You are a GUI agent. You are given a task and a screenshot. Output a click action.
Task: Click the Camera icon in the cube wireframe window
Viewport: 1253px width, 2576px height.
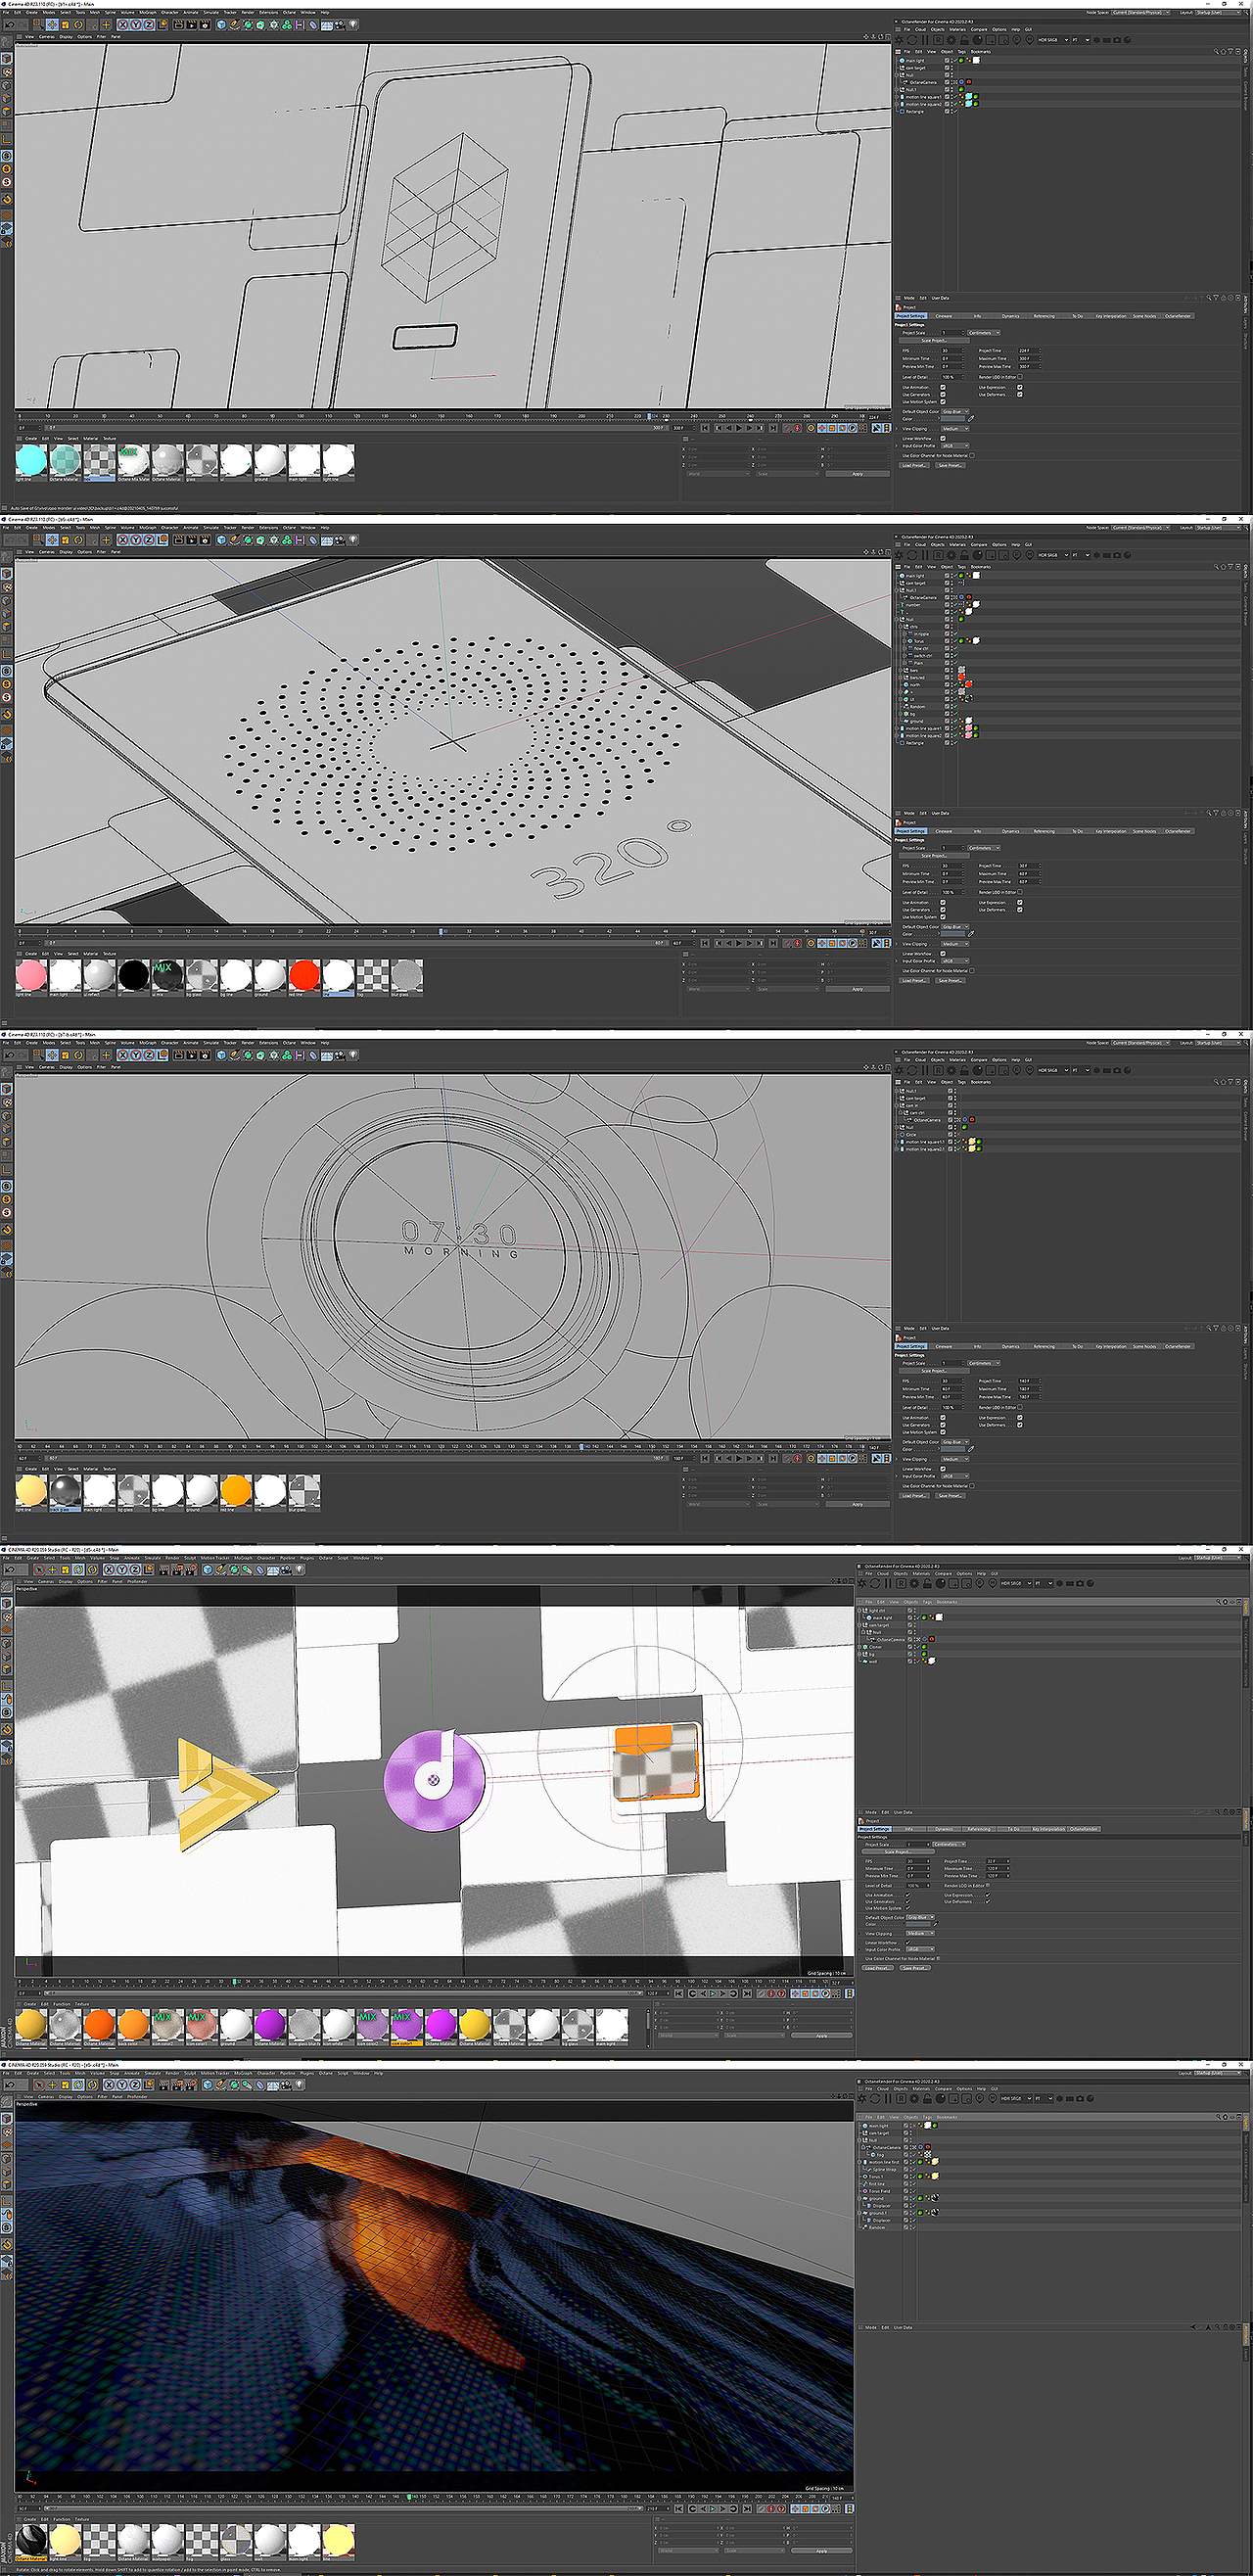[x=340, y=24]
